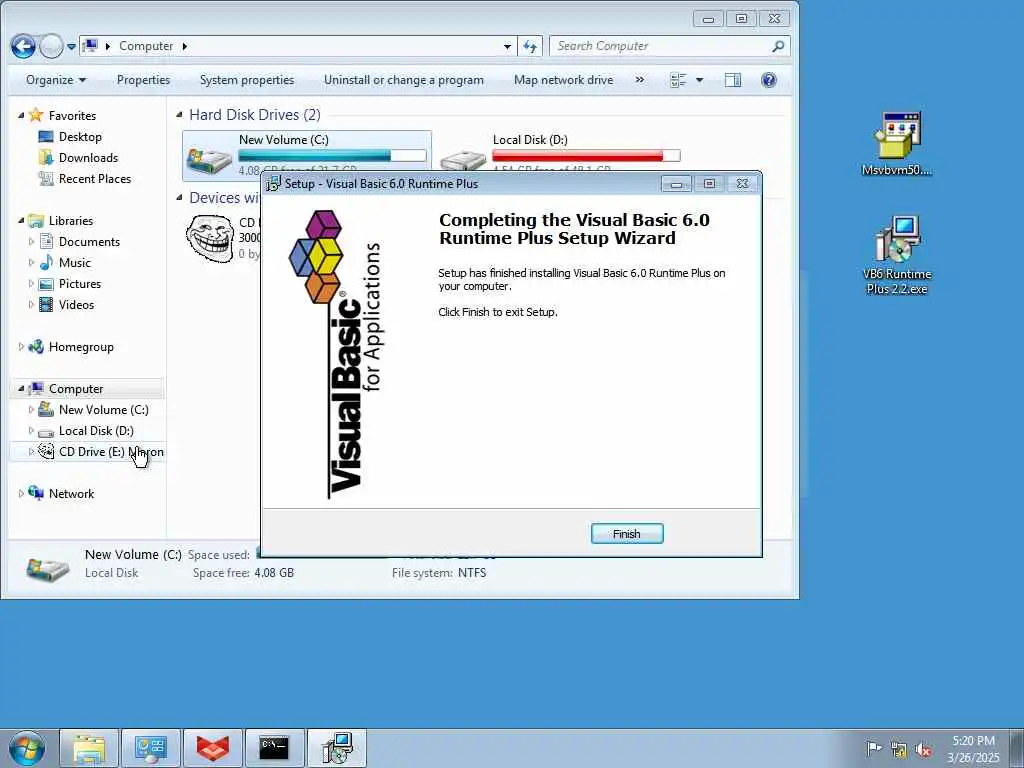This screenshot has height=768, width=1024.
Task: Click Action Center flag in tray
Action: [874, 748]
